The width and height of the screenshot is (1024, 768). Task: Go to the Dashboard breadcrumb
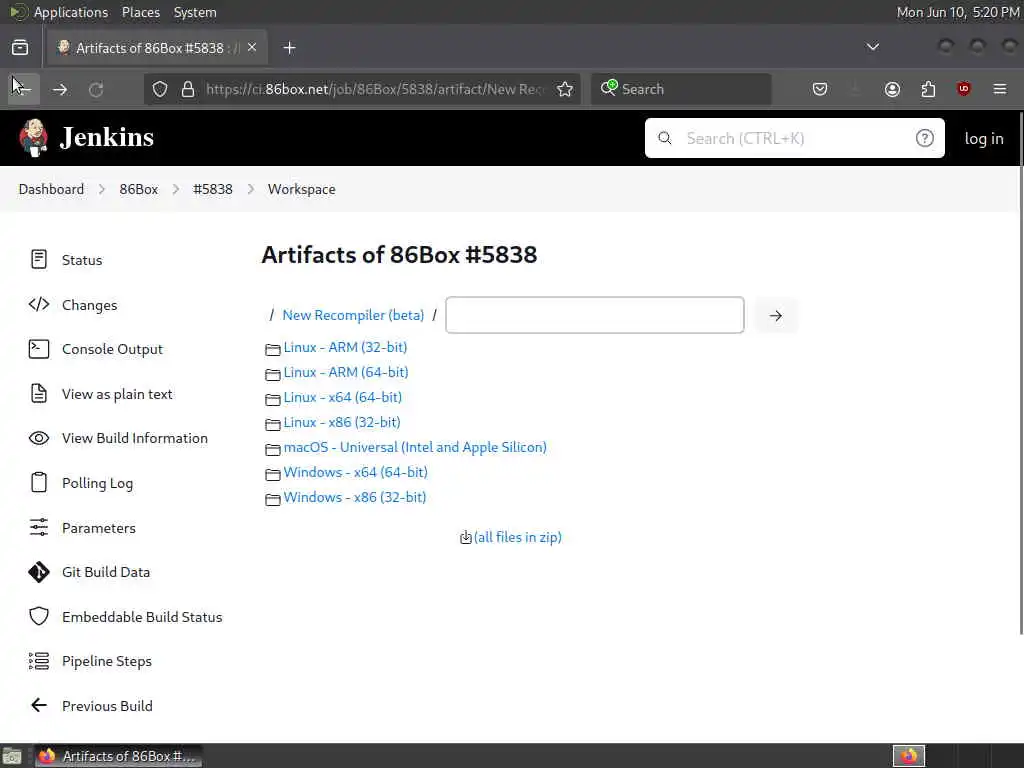coord(51,189)
